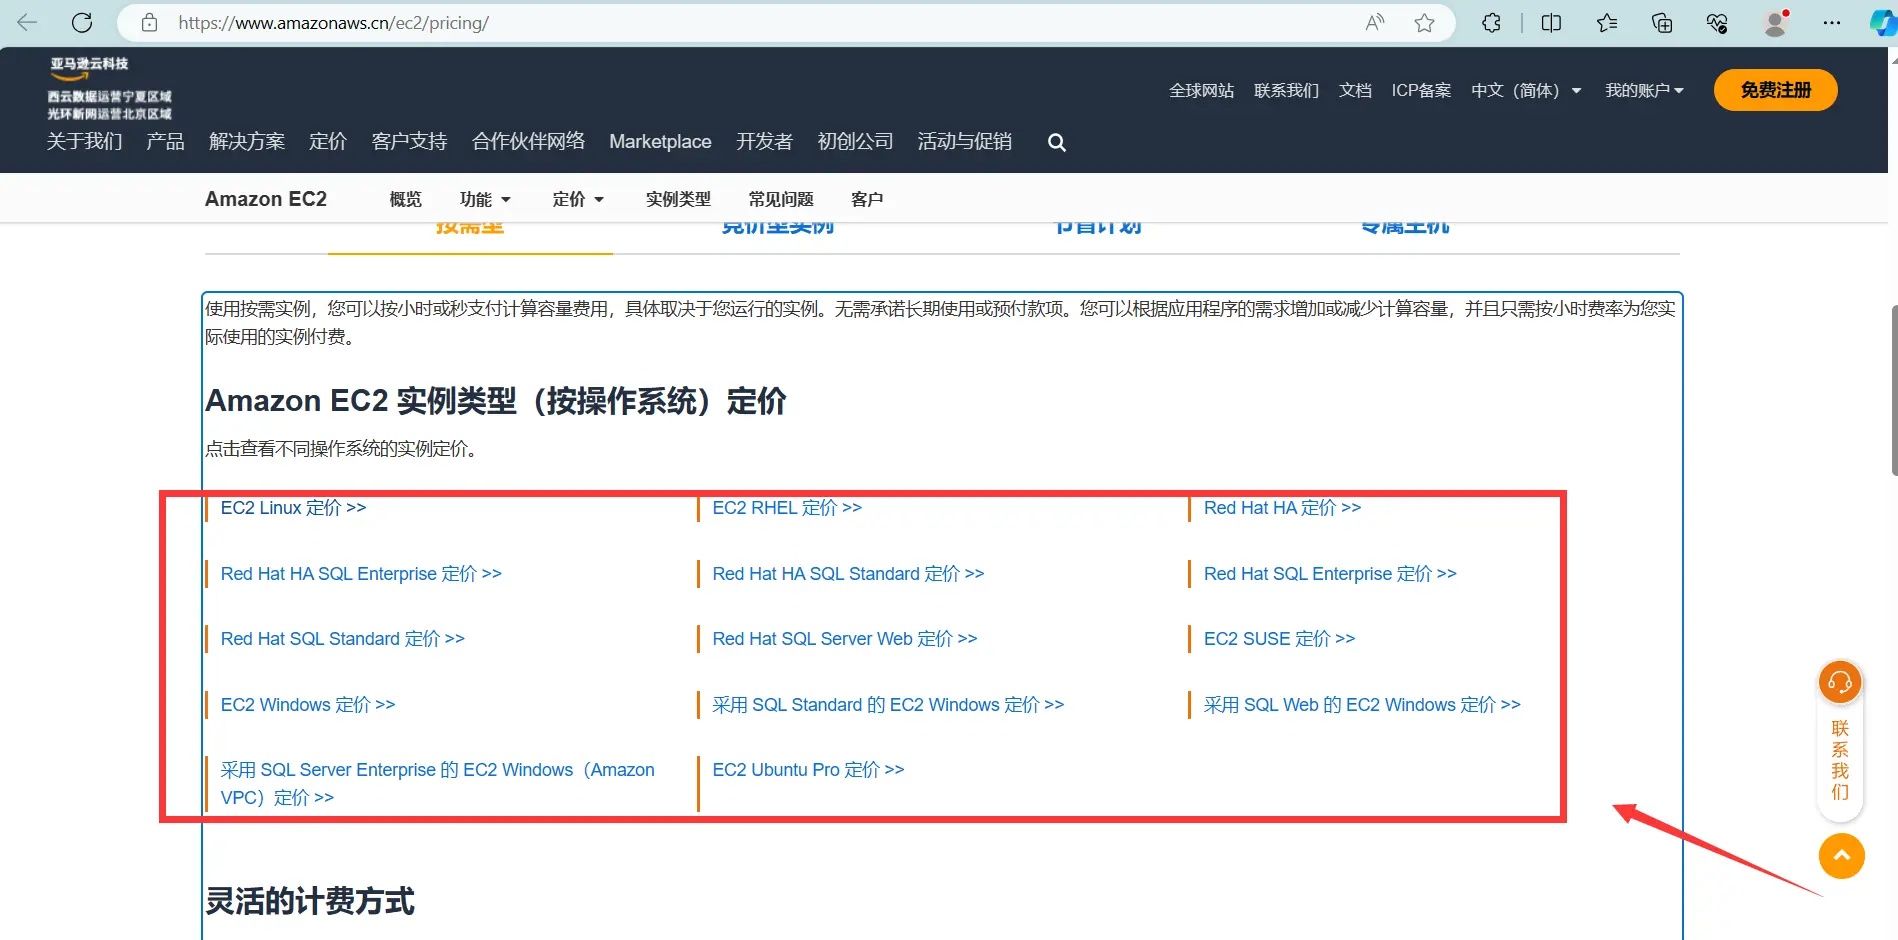Open Red Hat SQL Server Web 定价
The height and width of the screenshot is (940, 1898).
[x=845, y=639]
